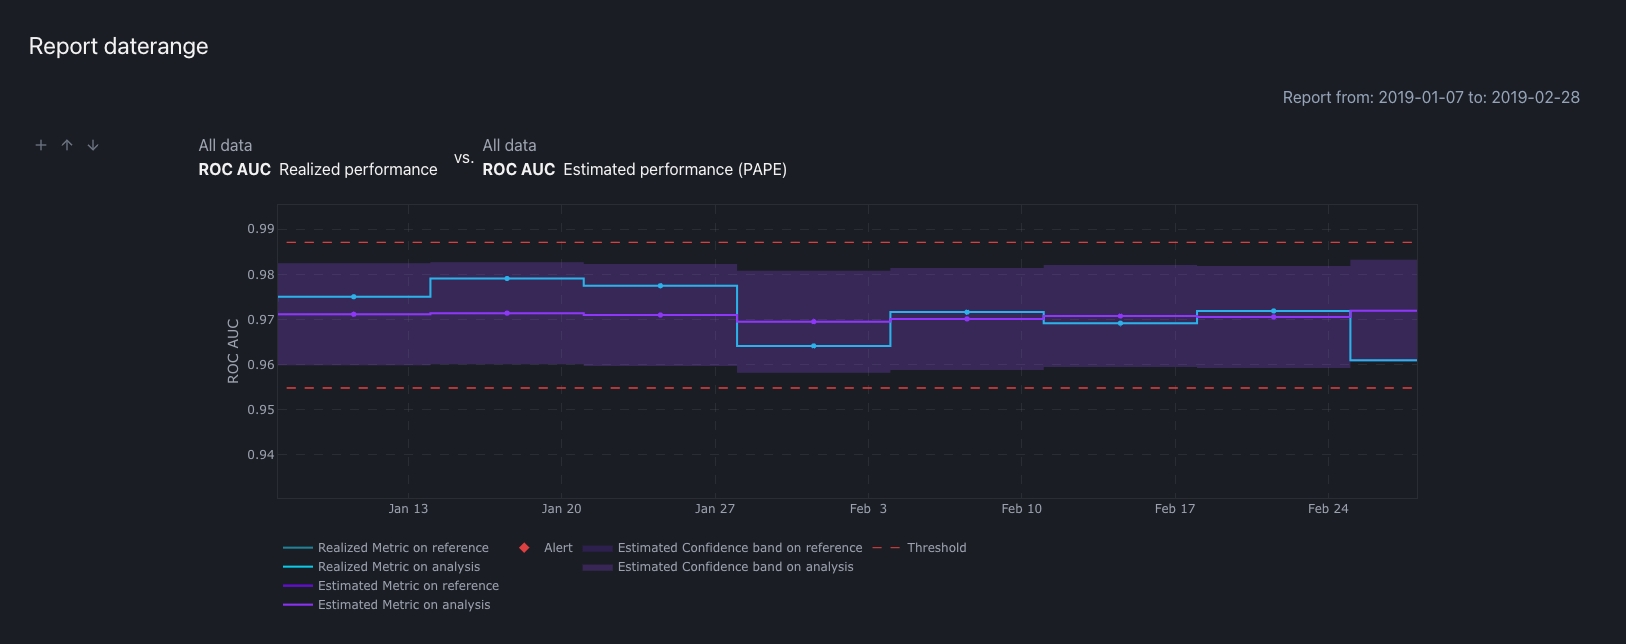This screenshot has height=644, width=1626.
Task: Toggle the Threshold dashed line legend entry
Action: coord(935,548)
